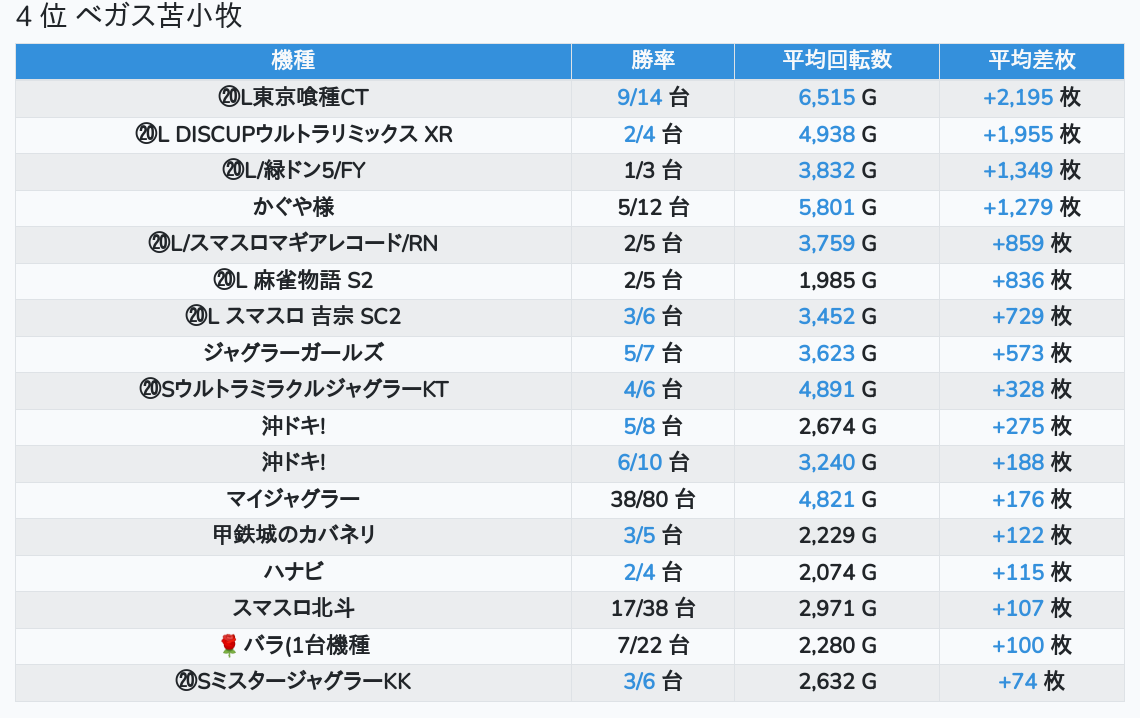This screenshot has height=718, width=1140.
Task: Click the +859 link for マギアレコード
Action: (1017, 243)
